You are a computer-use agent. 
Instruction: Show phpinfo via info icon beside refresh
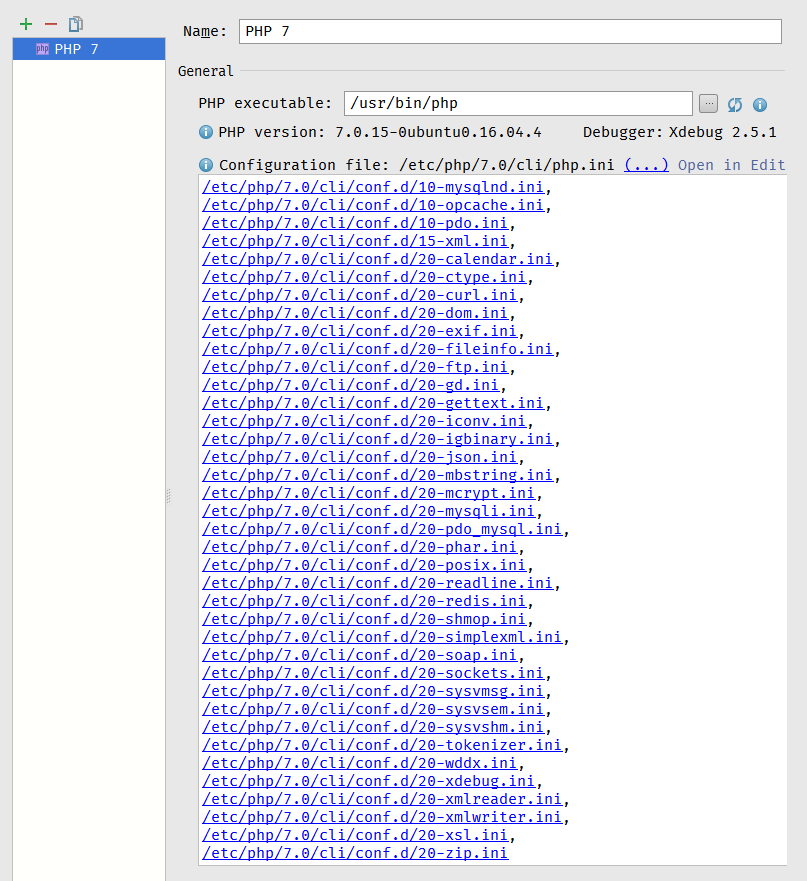pyautogui.click(x=760, y=105)
